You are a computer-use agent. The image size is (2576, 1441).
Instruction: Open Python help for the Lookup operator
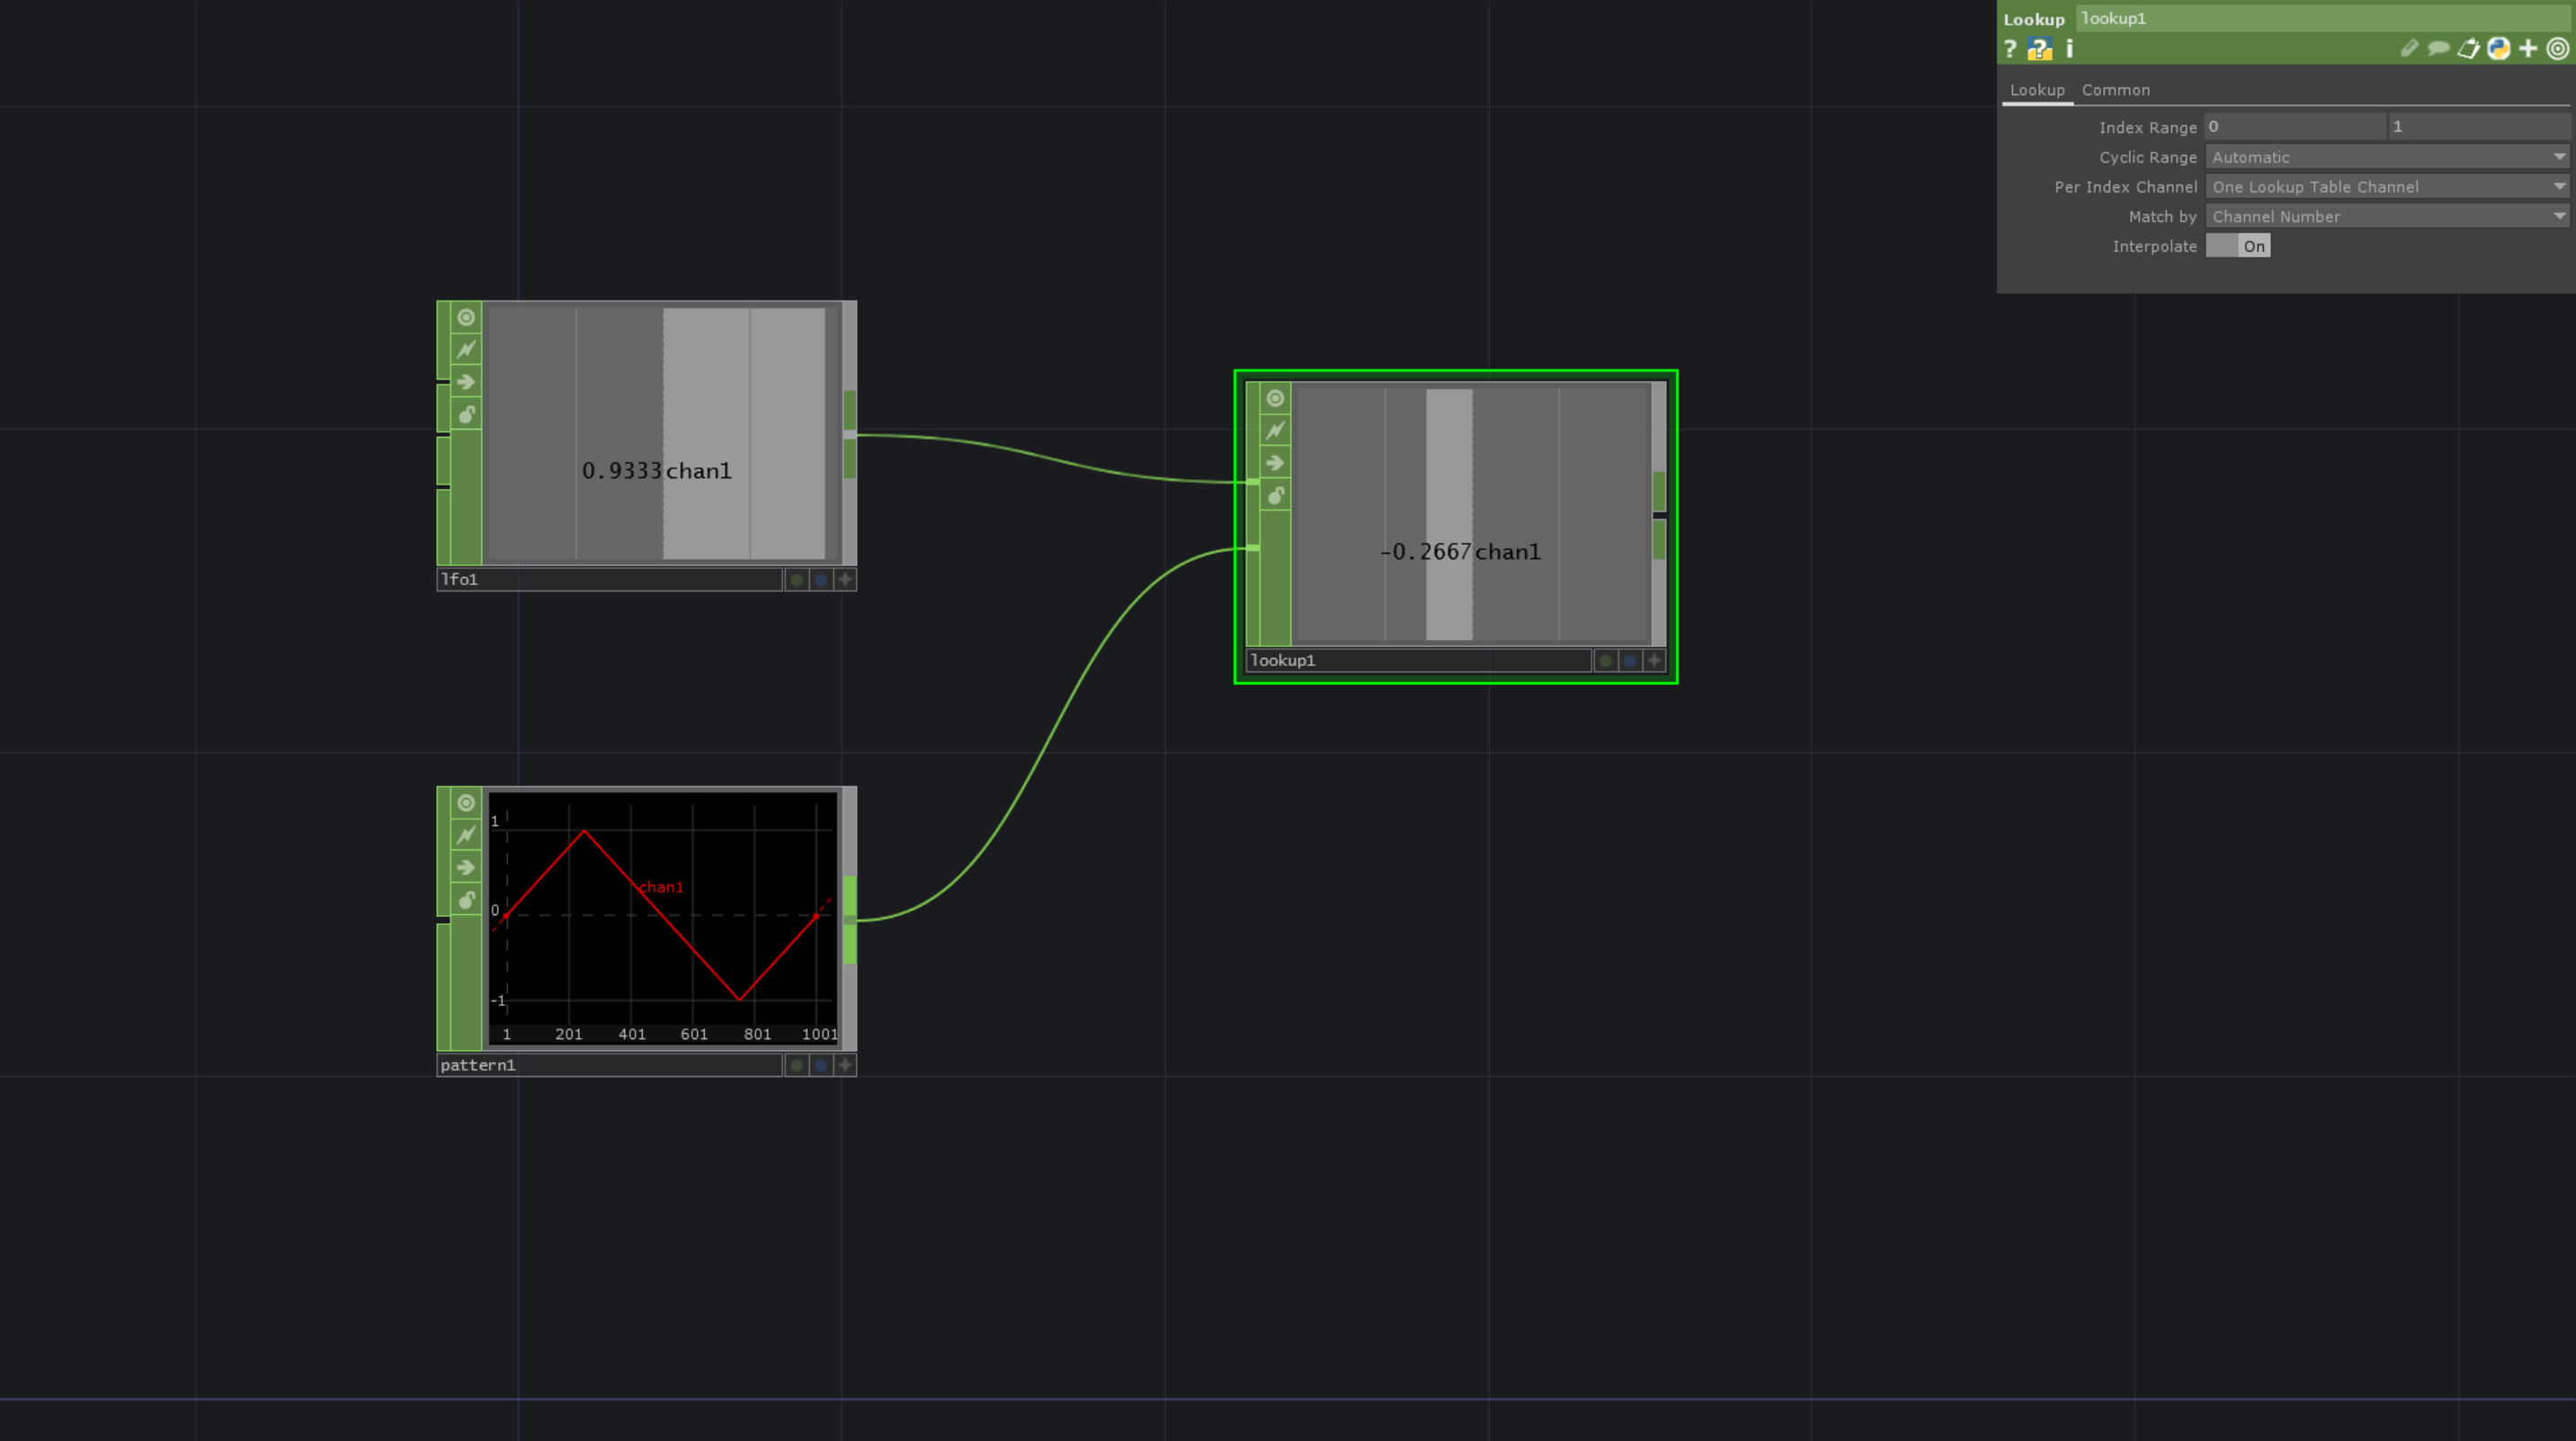(x=2039, y=48)
